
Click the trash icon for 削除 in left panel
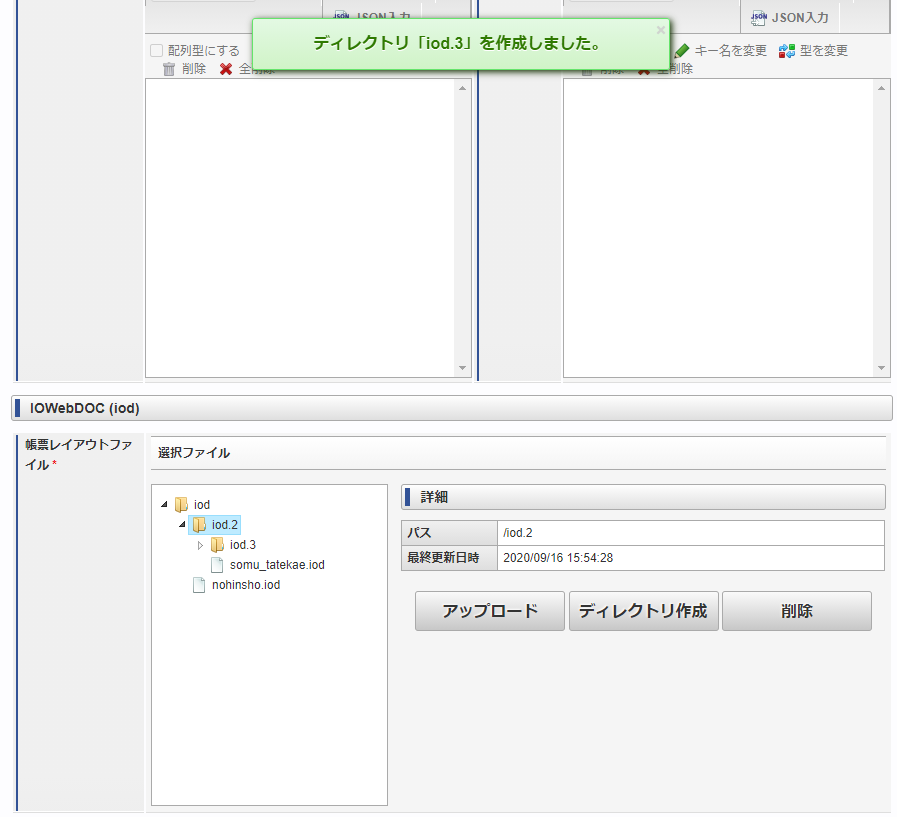169,69
